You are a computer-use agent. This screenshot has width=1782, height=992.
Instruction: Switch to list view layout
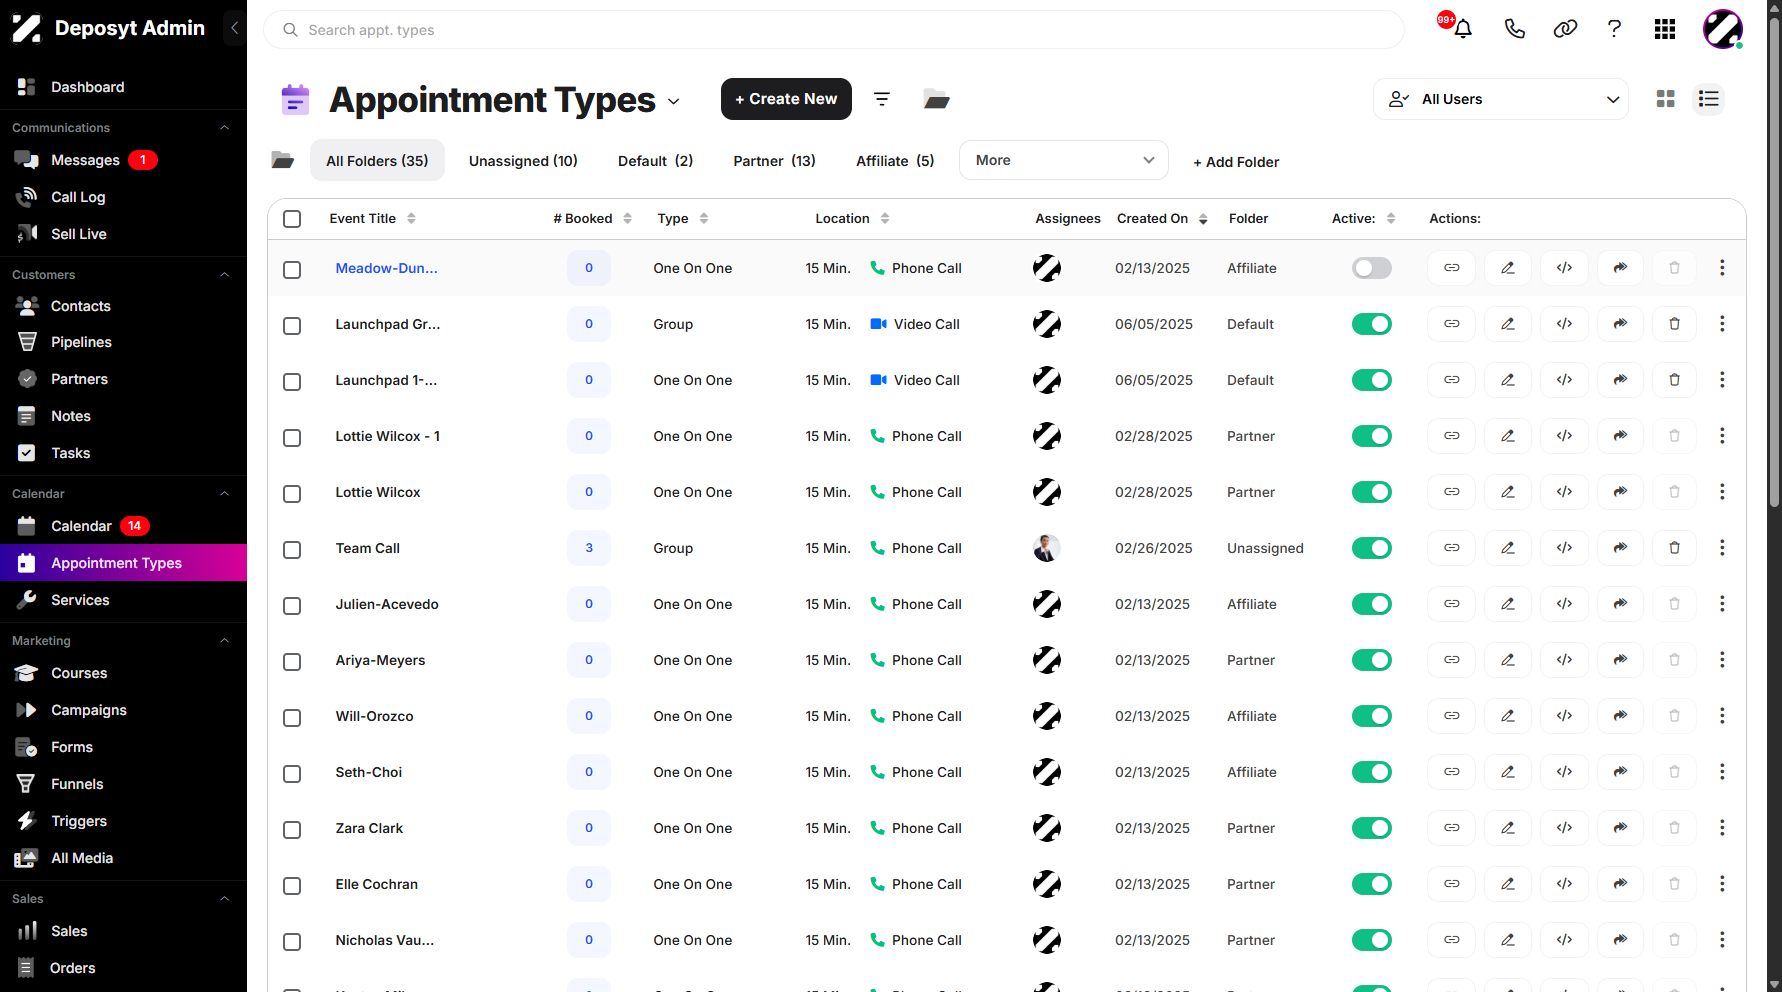click(1709, 99)
